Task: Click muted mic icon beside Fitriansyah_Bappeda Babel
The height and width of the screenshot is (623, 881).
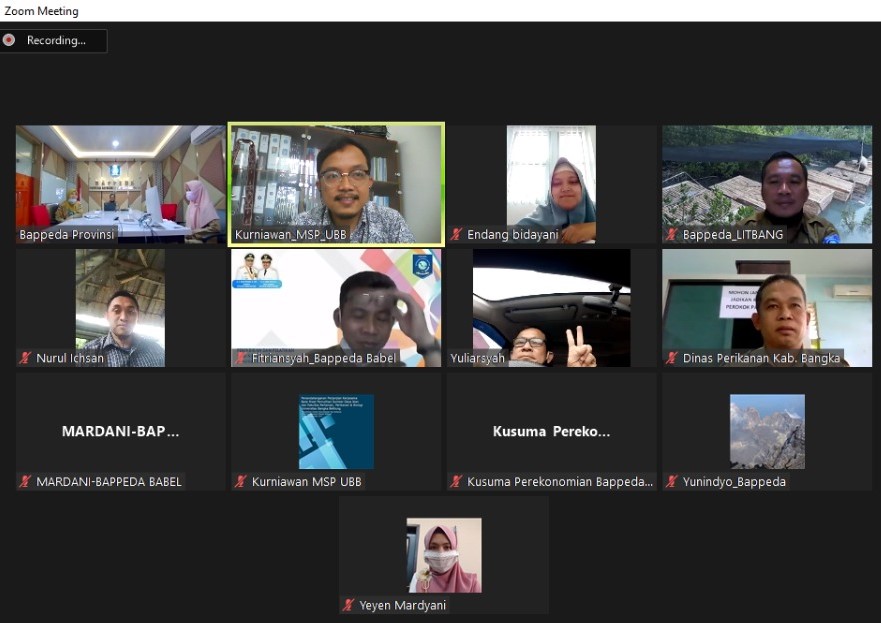Action: (241, 358)
